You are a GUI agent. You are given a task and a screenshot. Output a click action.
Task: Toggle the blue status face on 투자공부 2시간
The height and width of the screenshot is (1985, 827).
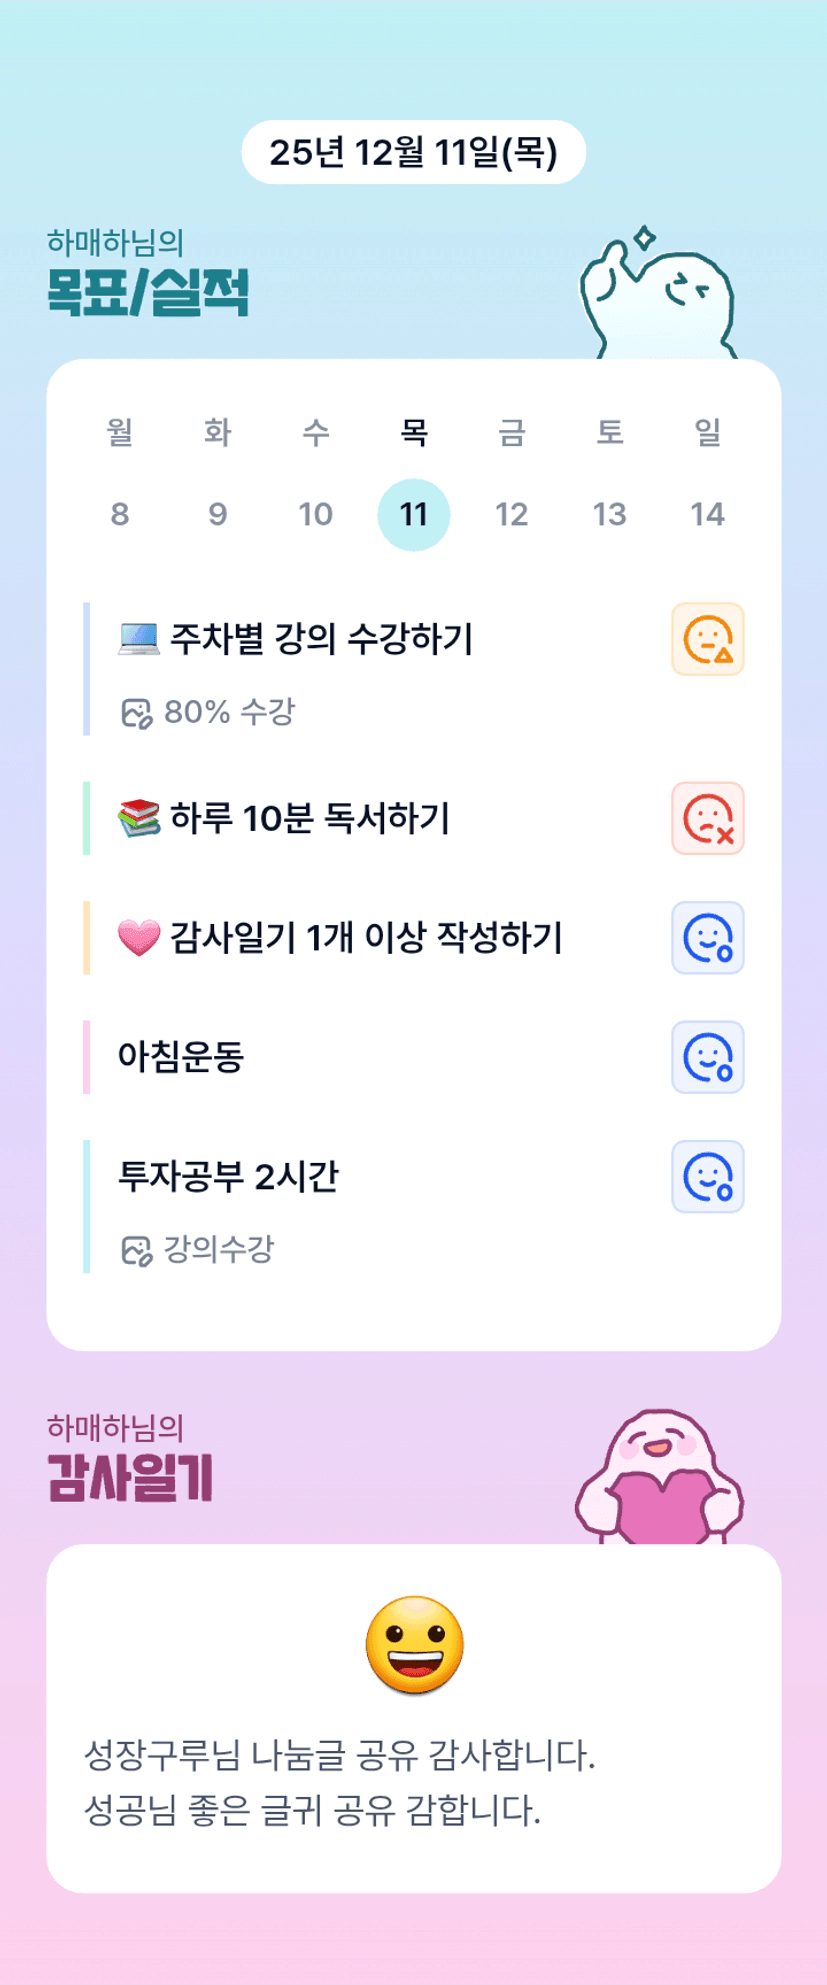click(x=708, y=1177)
